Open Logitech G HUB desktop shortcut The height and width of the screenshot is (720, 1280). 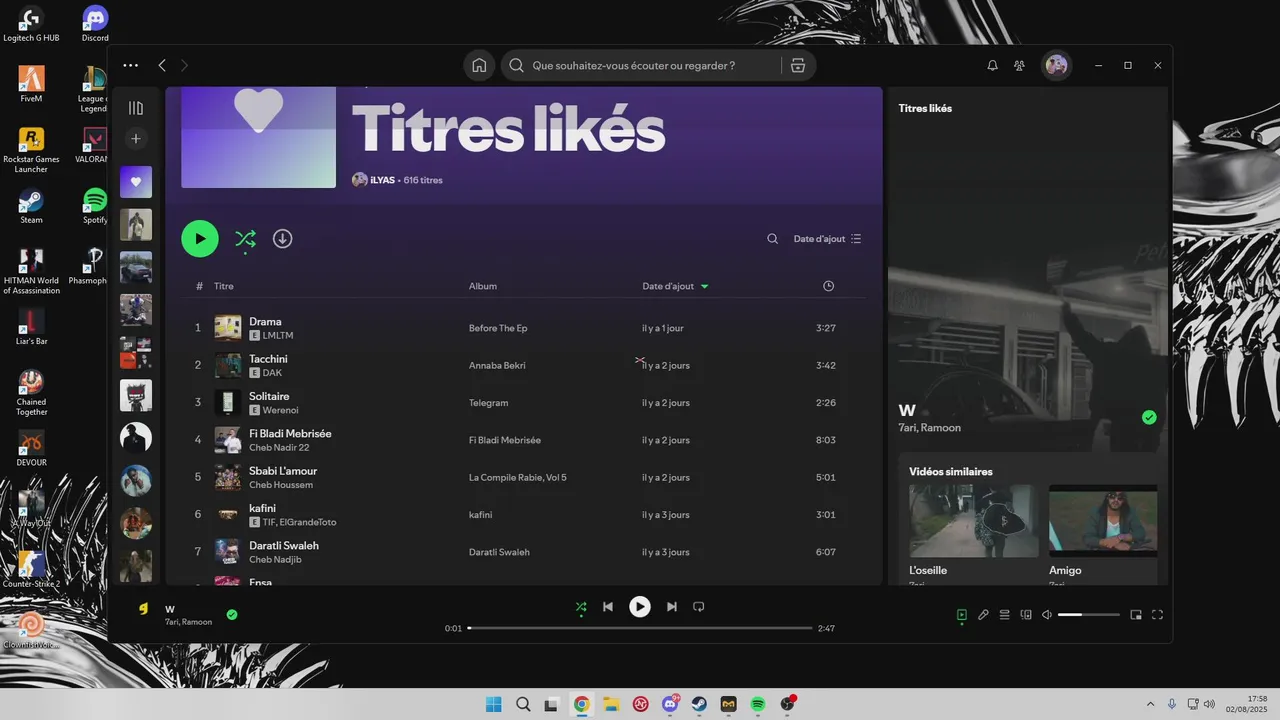[x=31, y=24]
